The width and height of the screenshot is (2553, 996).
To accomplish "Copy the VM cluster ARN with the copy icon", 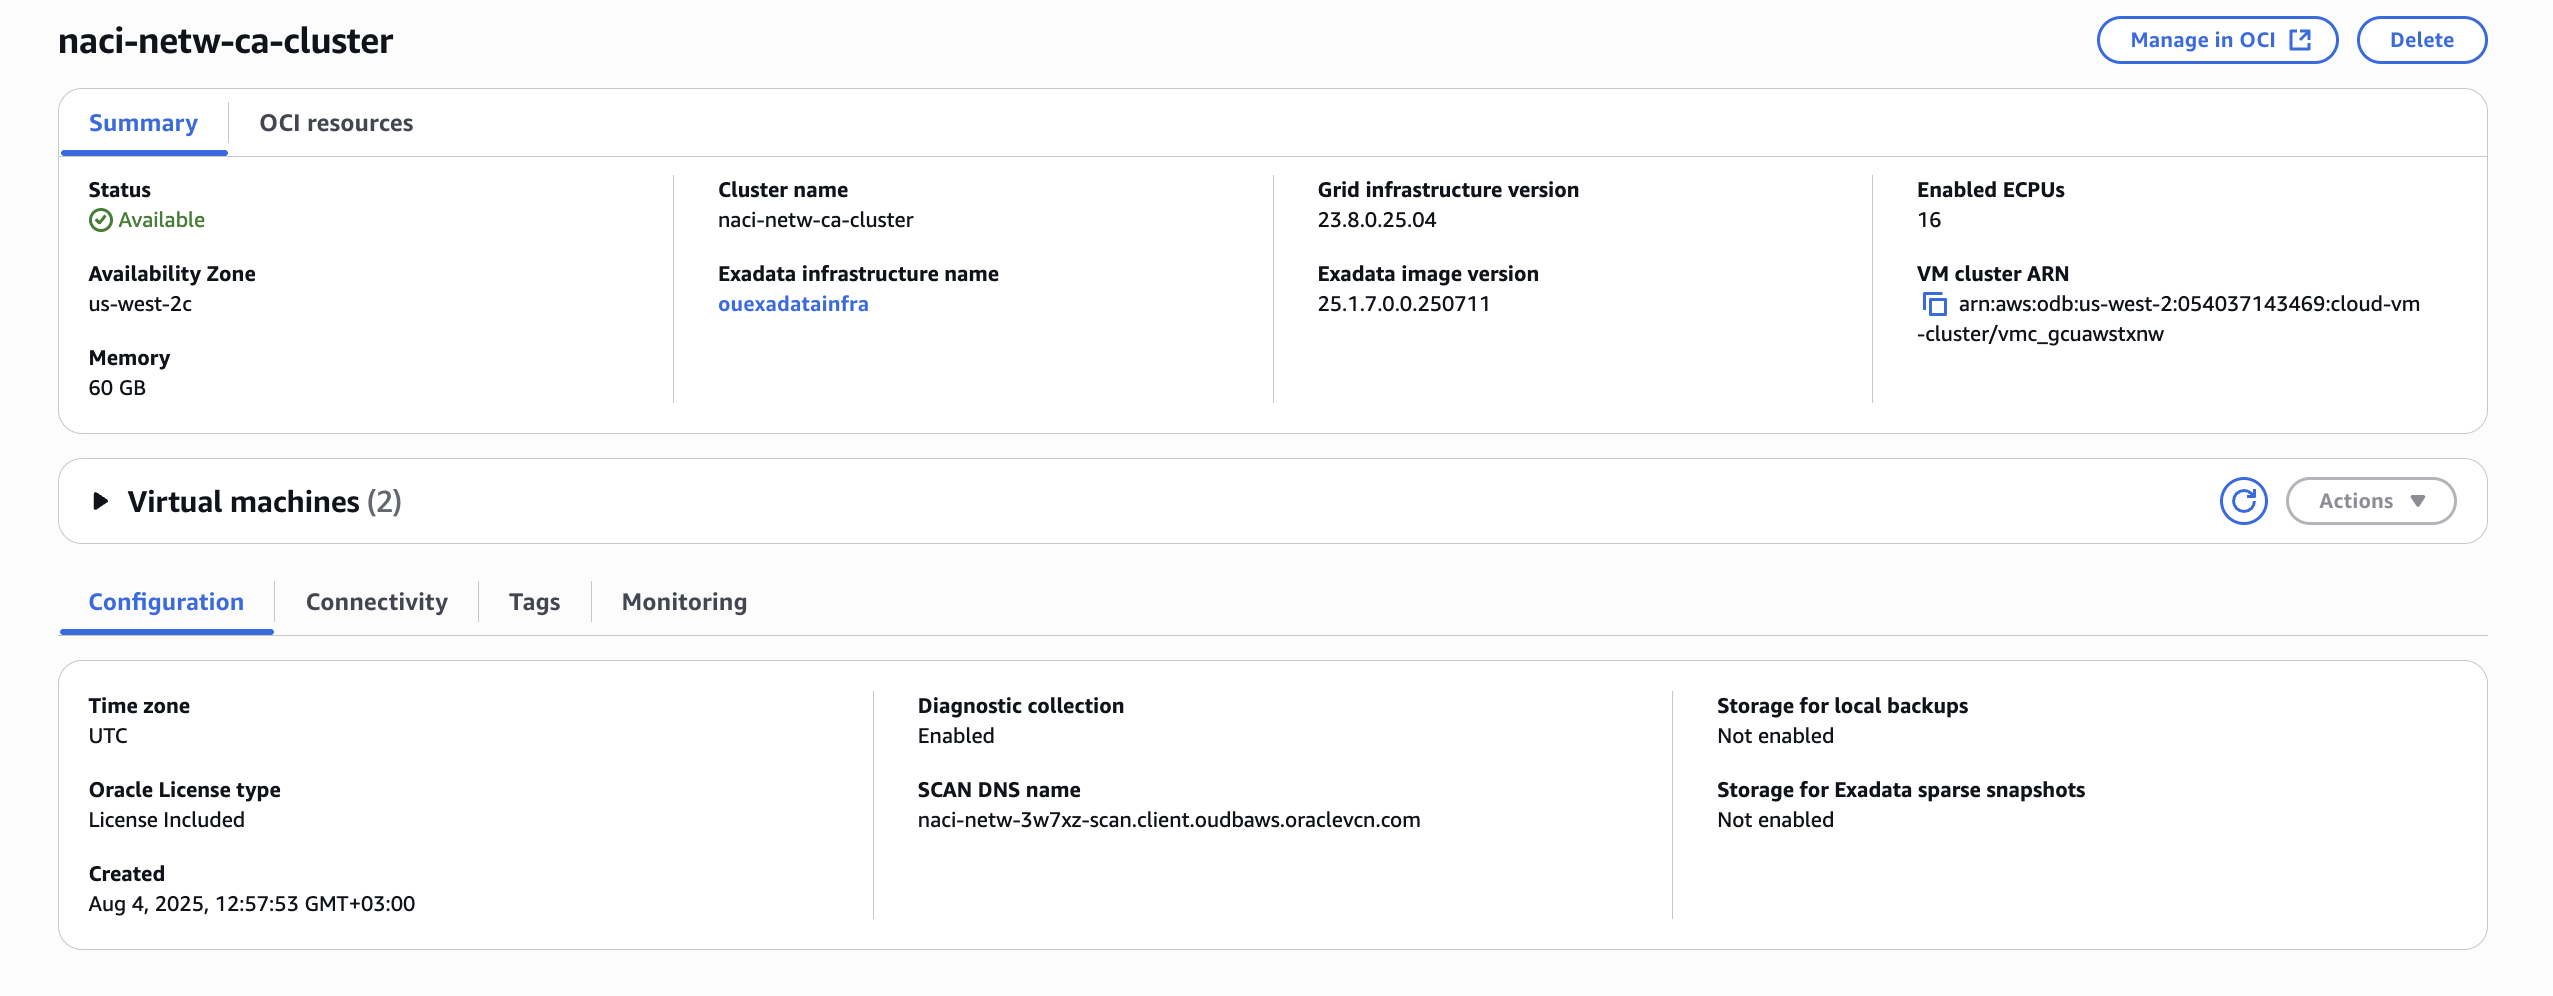I will coord(1934,304).
